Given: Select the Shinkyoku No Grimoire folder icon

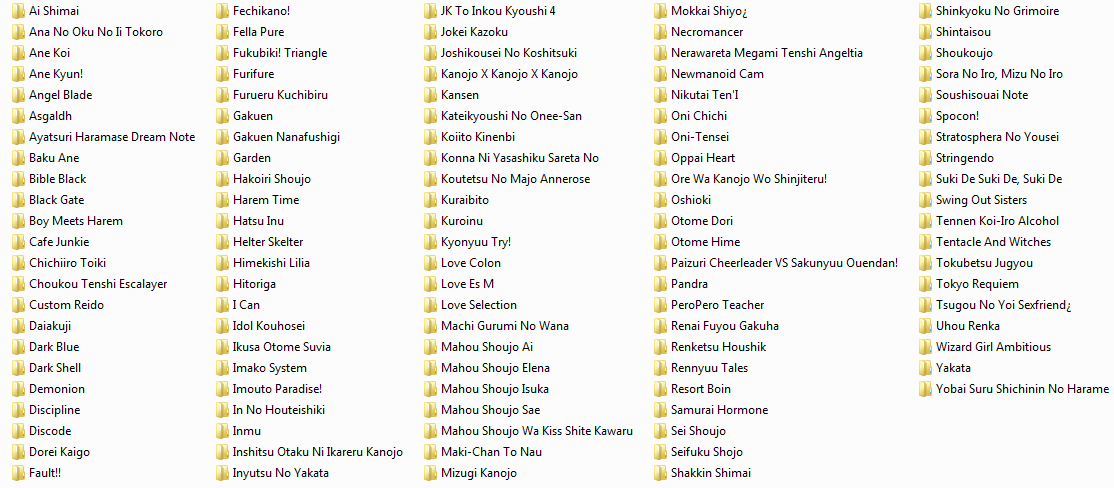Looking at the screenshot, I should pos(925,11).
